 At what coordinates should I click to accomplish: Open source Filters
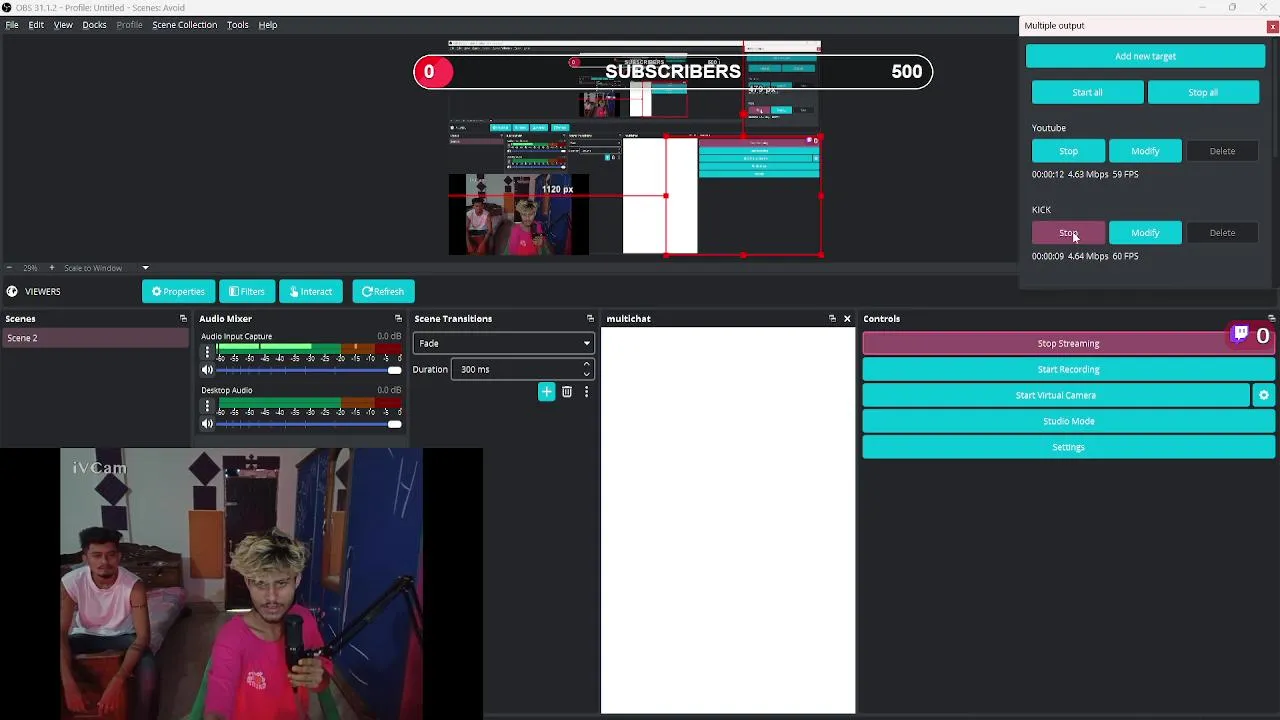click(247, 291)
